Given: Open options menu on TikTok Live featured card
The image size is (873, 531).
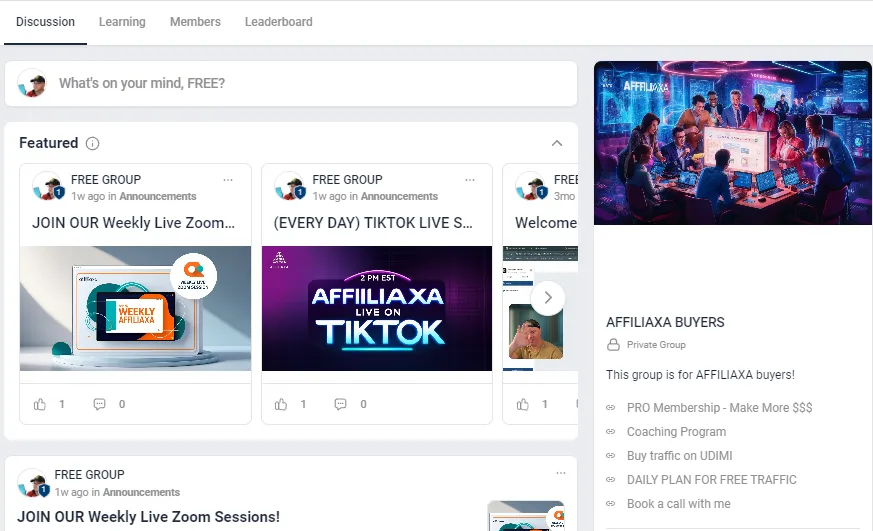Looking at the screenshot, I should tap(470, 180).
